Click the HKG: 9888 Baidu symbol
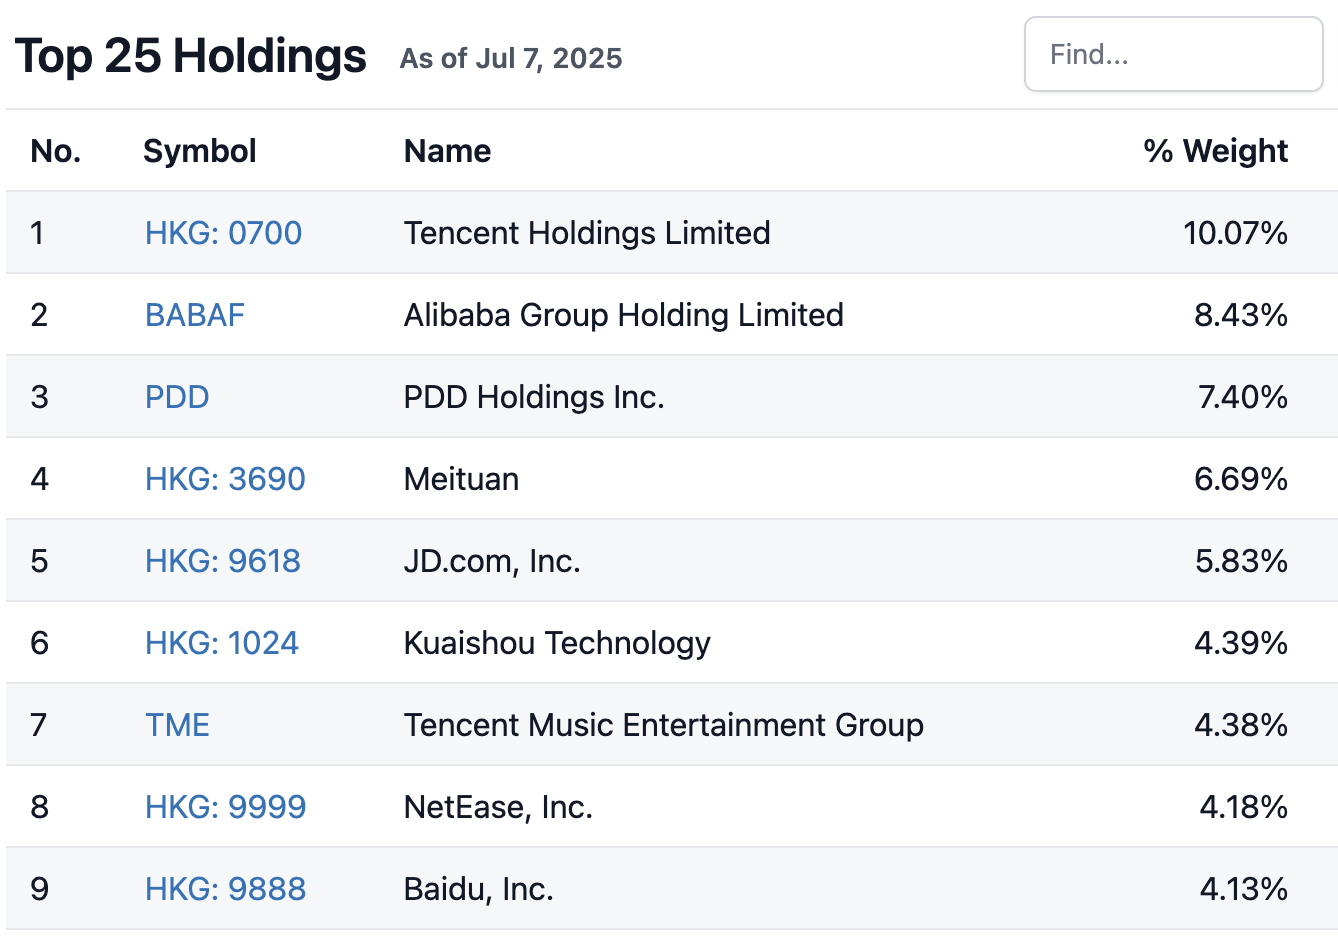The width and height of the screenshot is (1338, 936). click(225, 889)
